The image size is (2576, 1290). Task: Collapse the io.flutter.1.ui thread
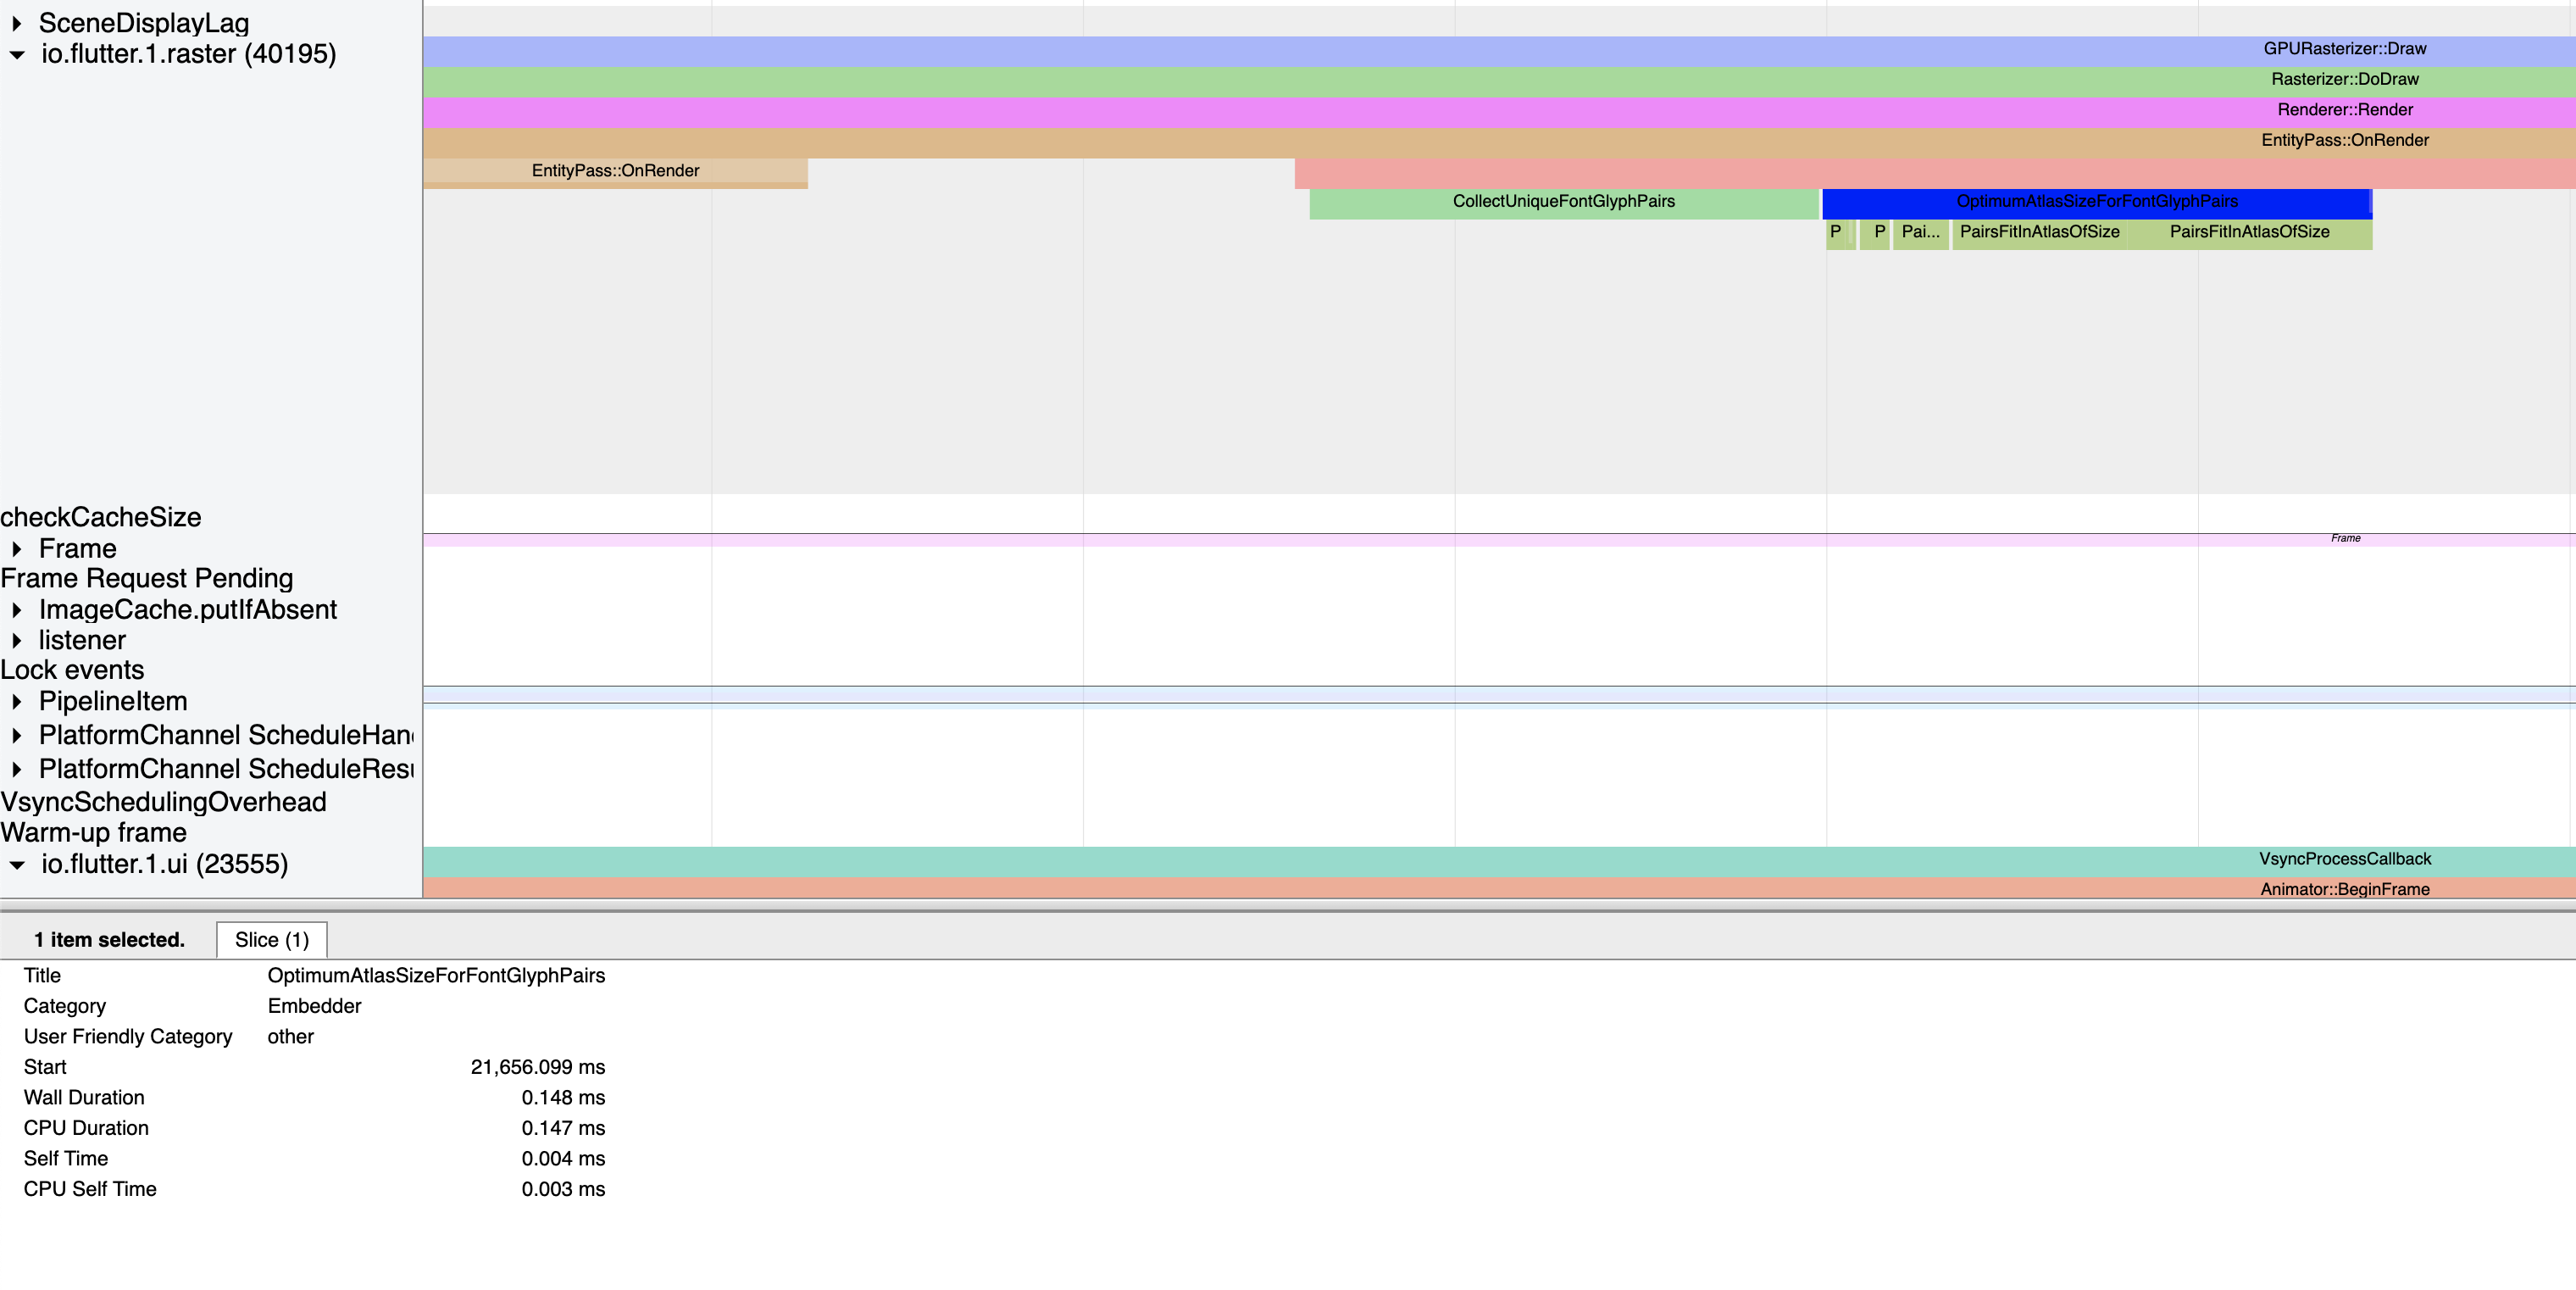click(17, 865)
